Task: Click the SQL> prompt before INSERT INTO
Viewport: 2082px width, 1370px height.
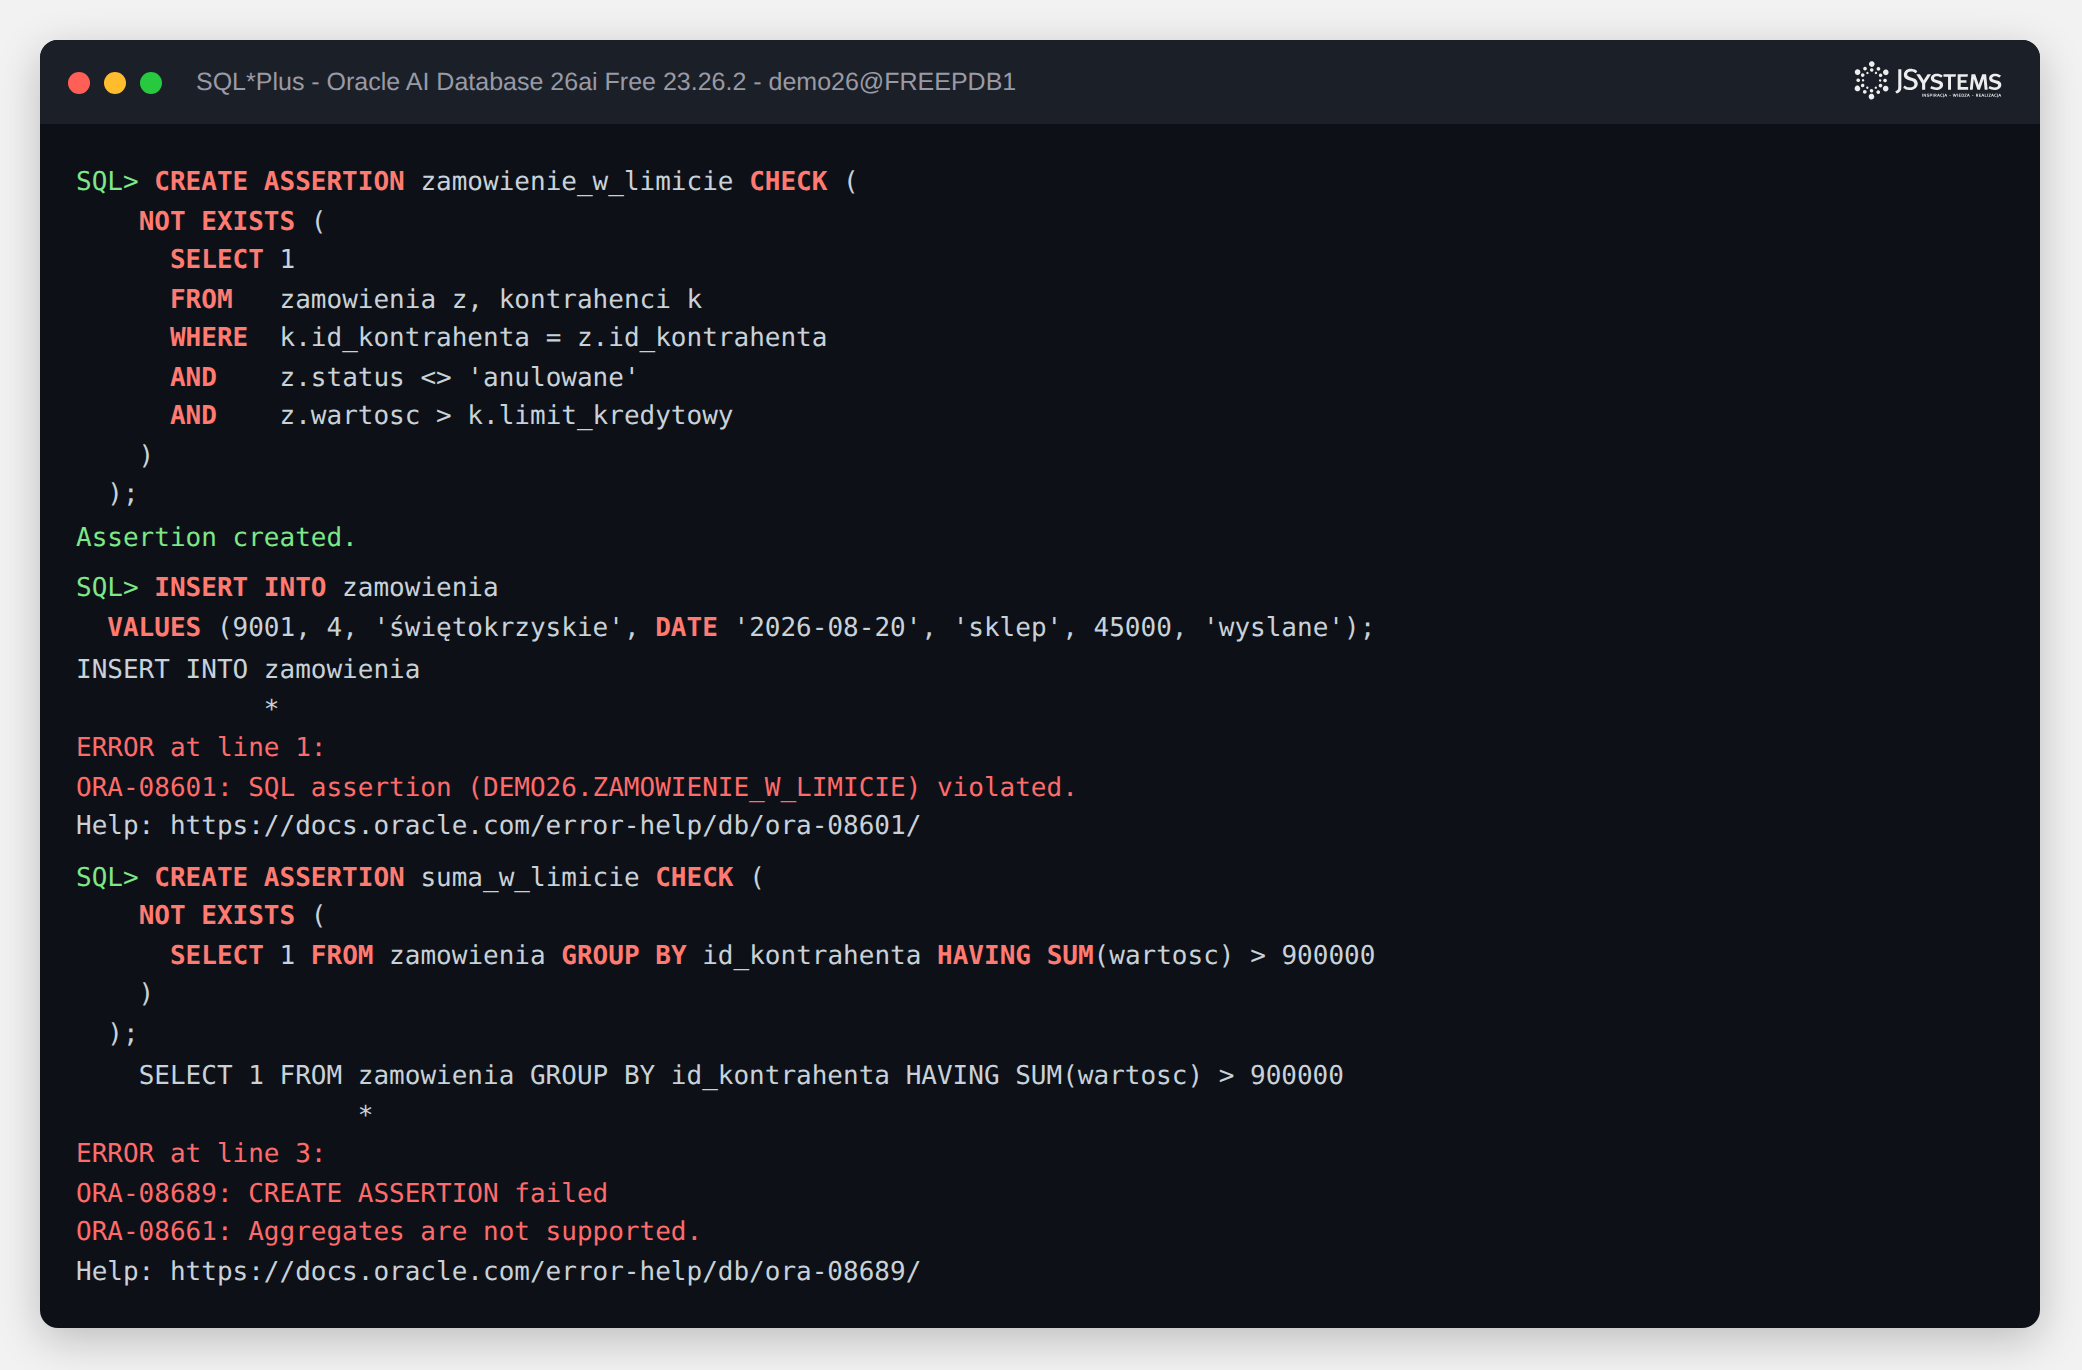Action: point(107,588)
